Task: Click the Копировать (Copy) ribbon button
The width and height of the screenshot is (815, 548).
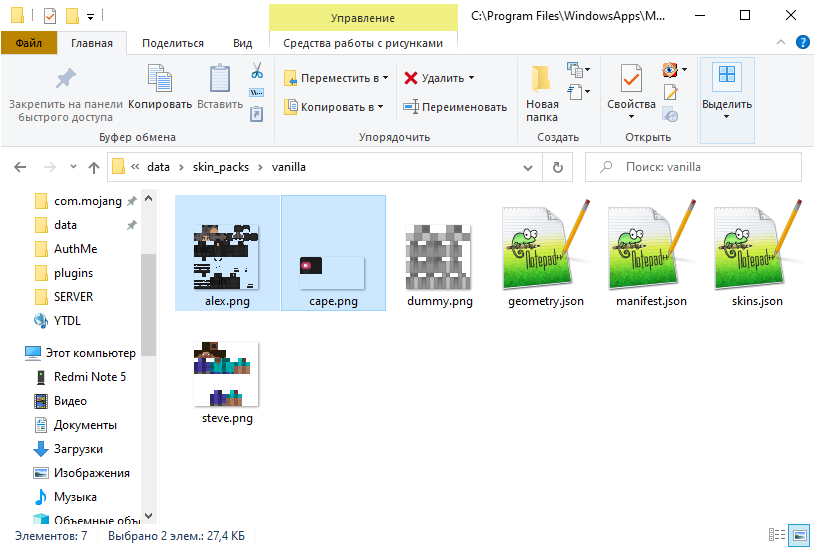Action: tap(160, 87)
